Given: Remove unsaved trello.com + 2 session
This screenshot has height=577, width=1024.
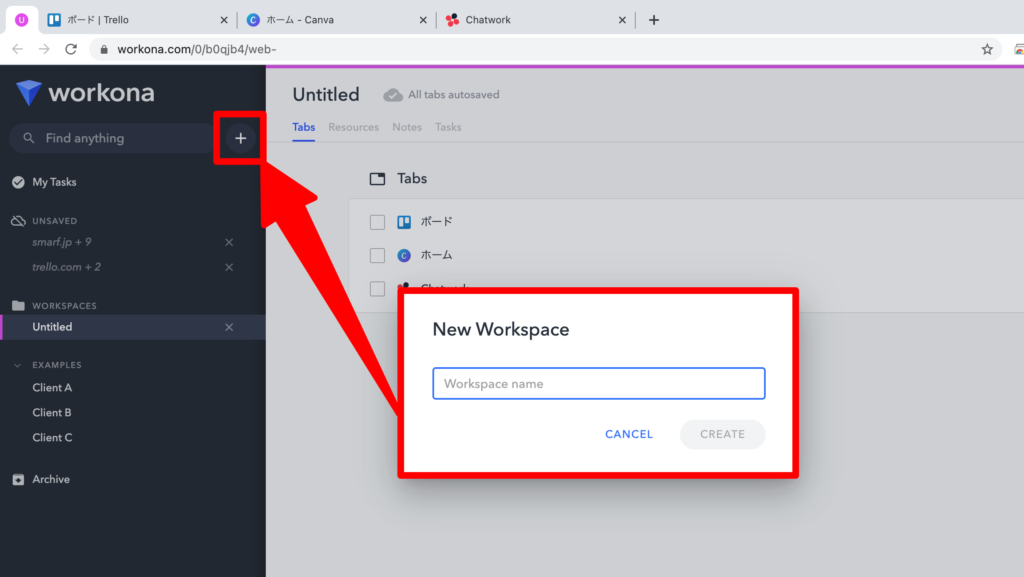Looking at the screenshot, I should click(229, 268).
